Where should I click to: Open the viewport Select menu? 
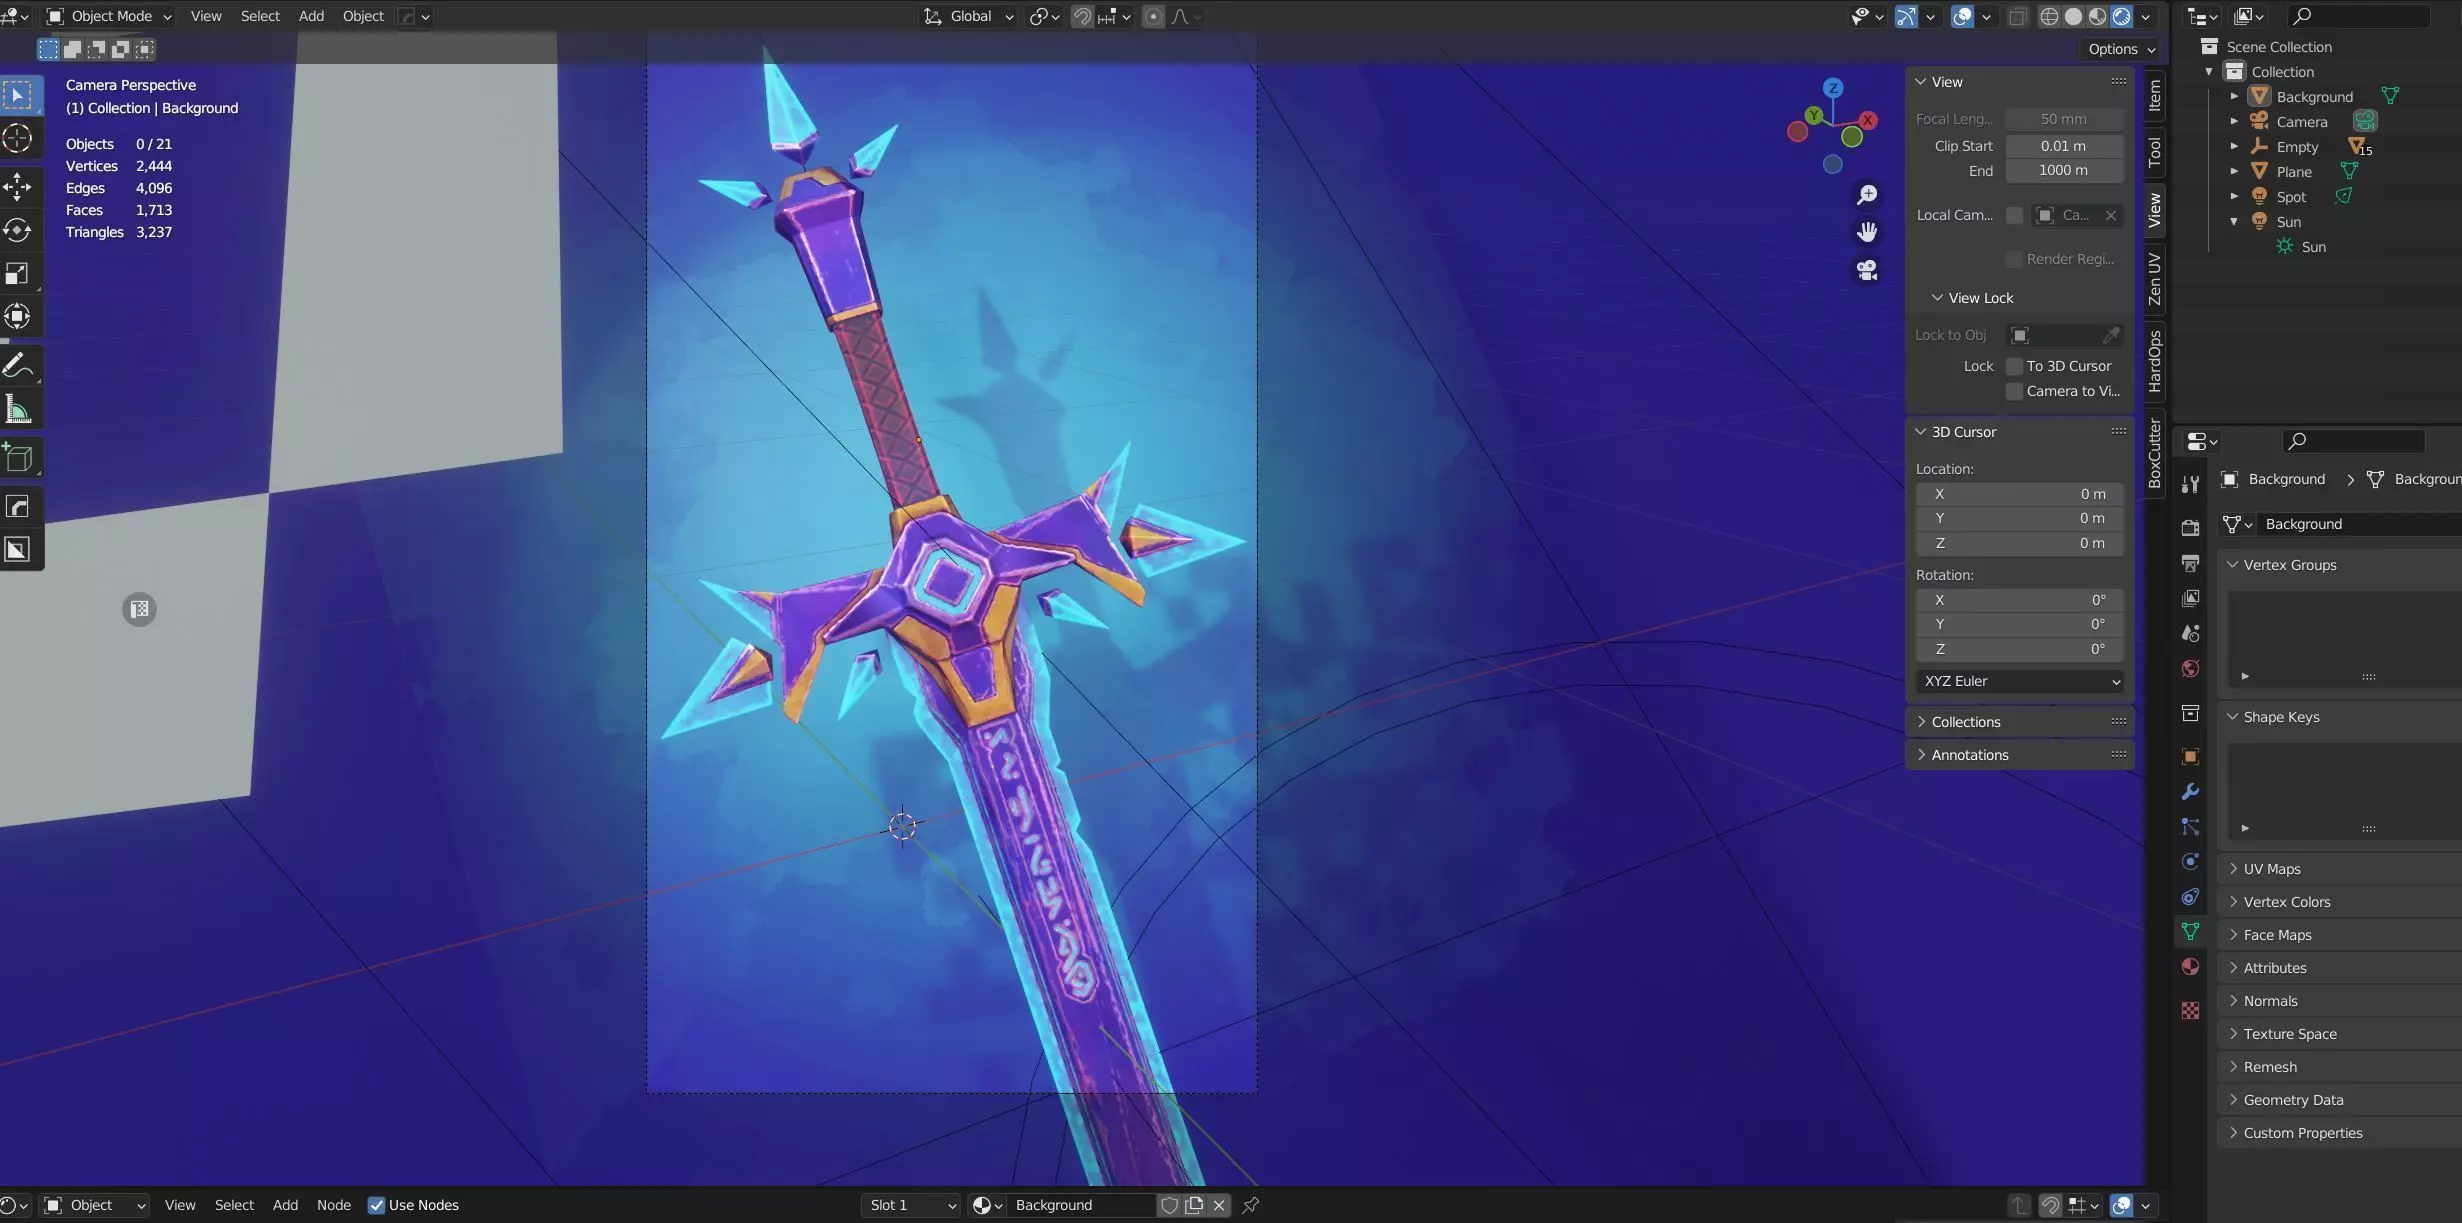click(260, 16)
